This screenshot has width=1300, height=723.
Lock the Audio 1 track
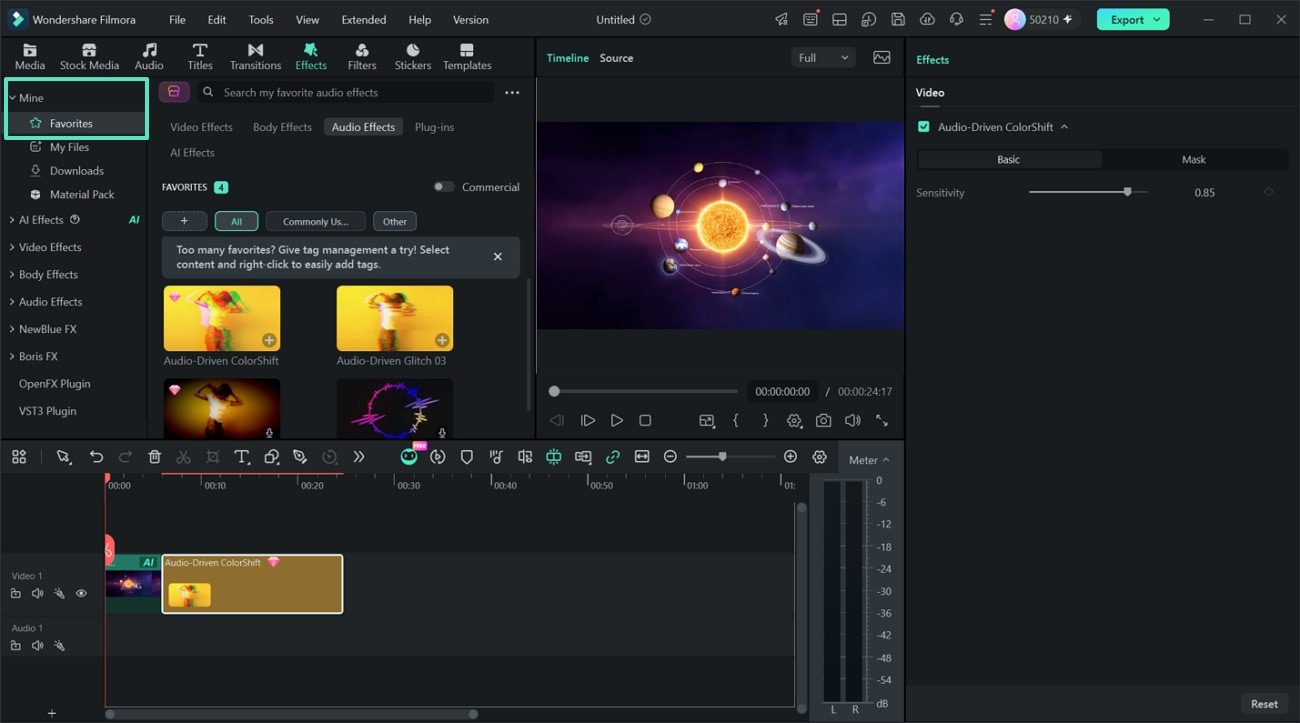pyautogui.click(x=16, y=646)
